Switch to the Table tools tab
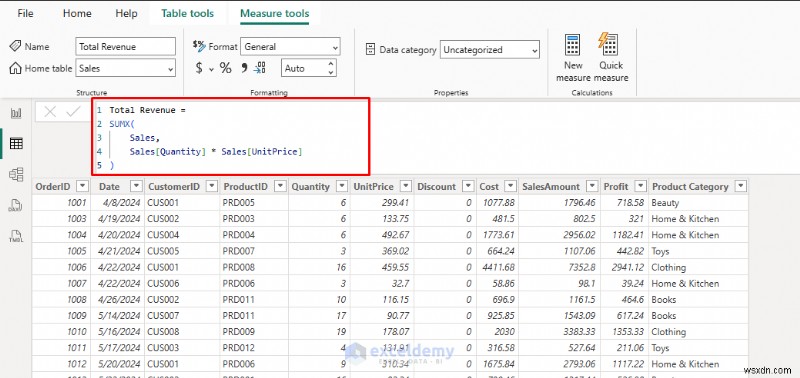Screen dimensions: 800x378 187,13
